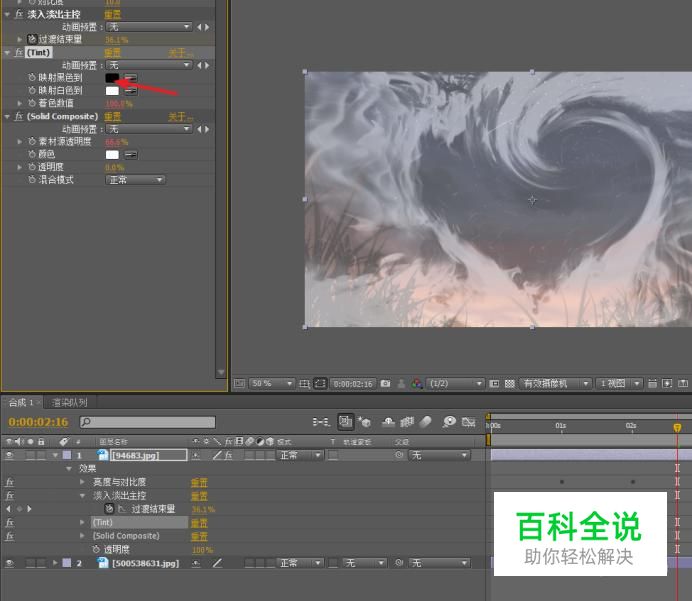The image size is (692, 601).
Task: Open the (1/2) resolution dropdown
Action: pos(455,383)
